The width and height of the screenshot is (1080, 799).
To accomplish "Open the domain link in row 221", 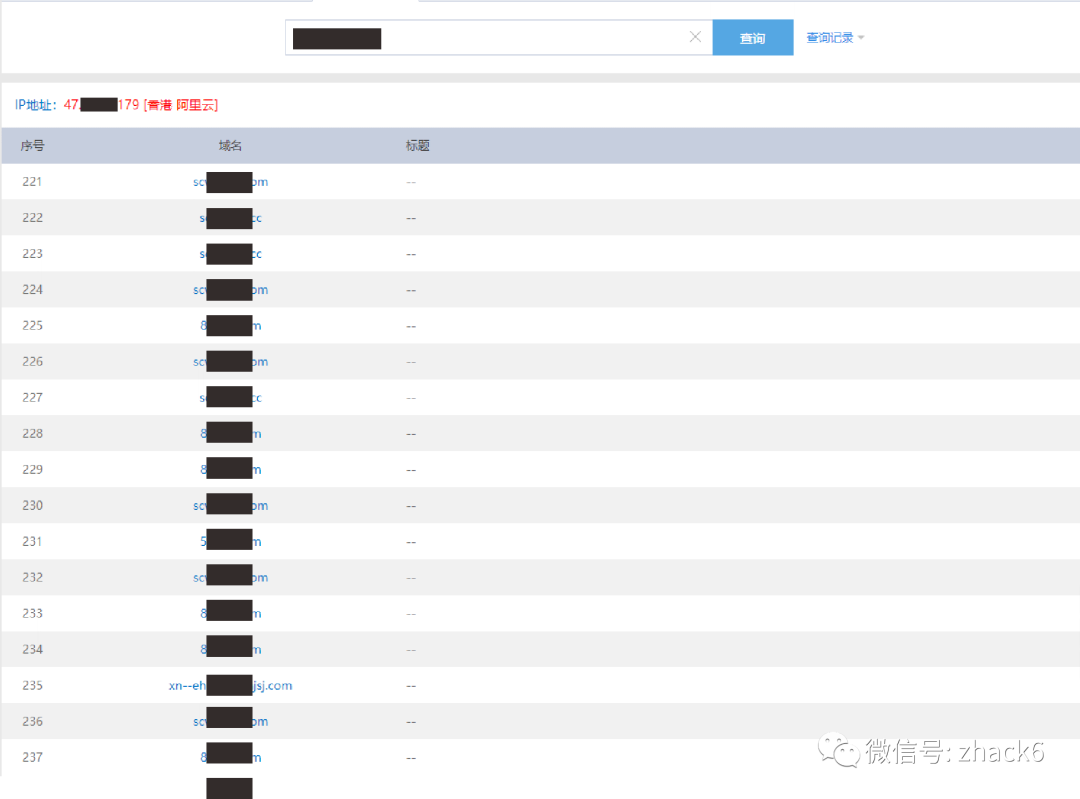I will [x=230, y=183].
